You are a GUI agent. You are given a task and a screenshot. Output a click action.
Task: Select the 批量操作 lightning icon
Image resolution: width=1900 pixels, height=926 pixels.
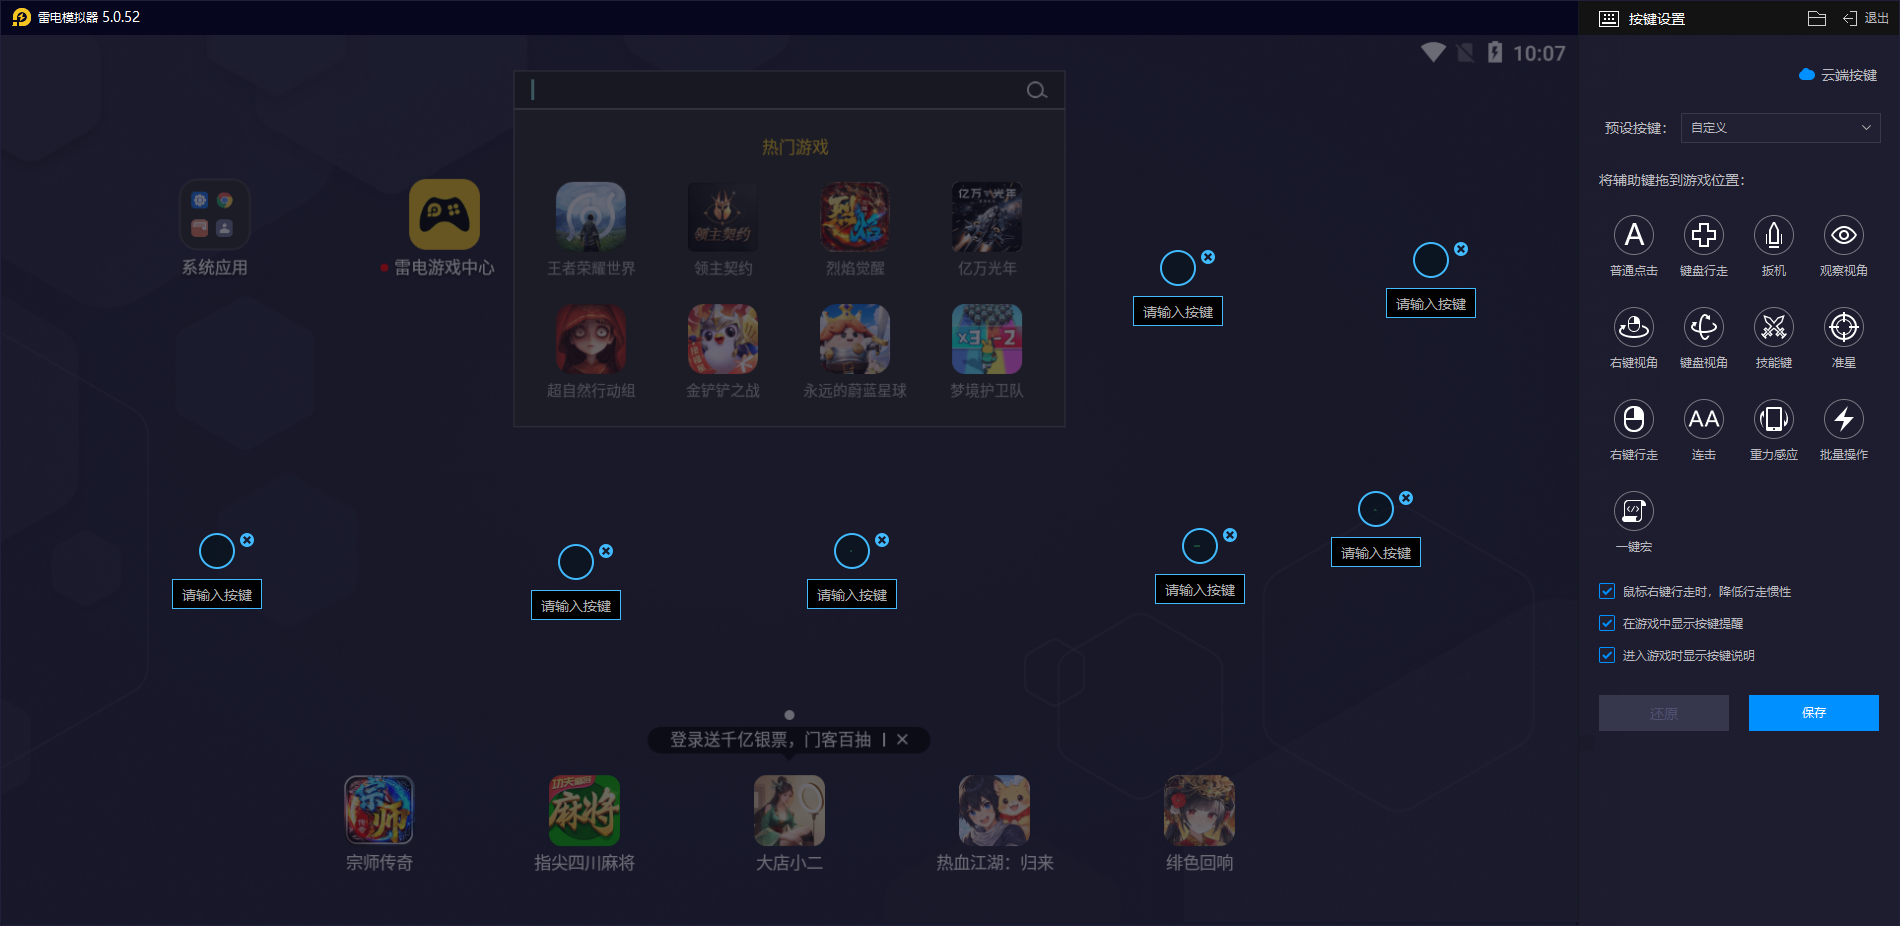[1844, 419]
